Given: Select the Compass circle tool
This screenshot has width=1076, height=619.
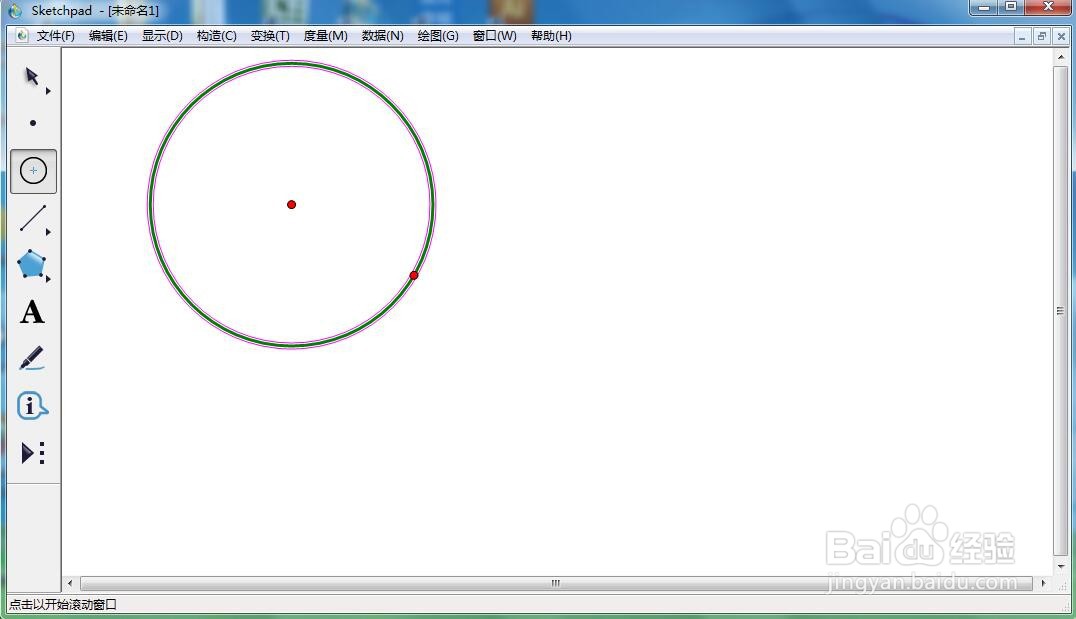Looking at the screenshot, I should tap(33, 171).
